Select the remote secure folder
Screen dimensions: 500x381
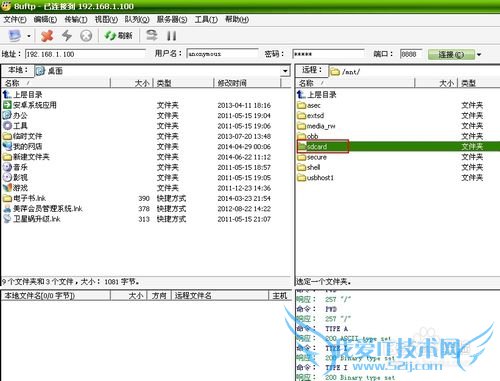(x=312, y=157)
